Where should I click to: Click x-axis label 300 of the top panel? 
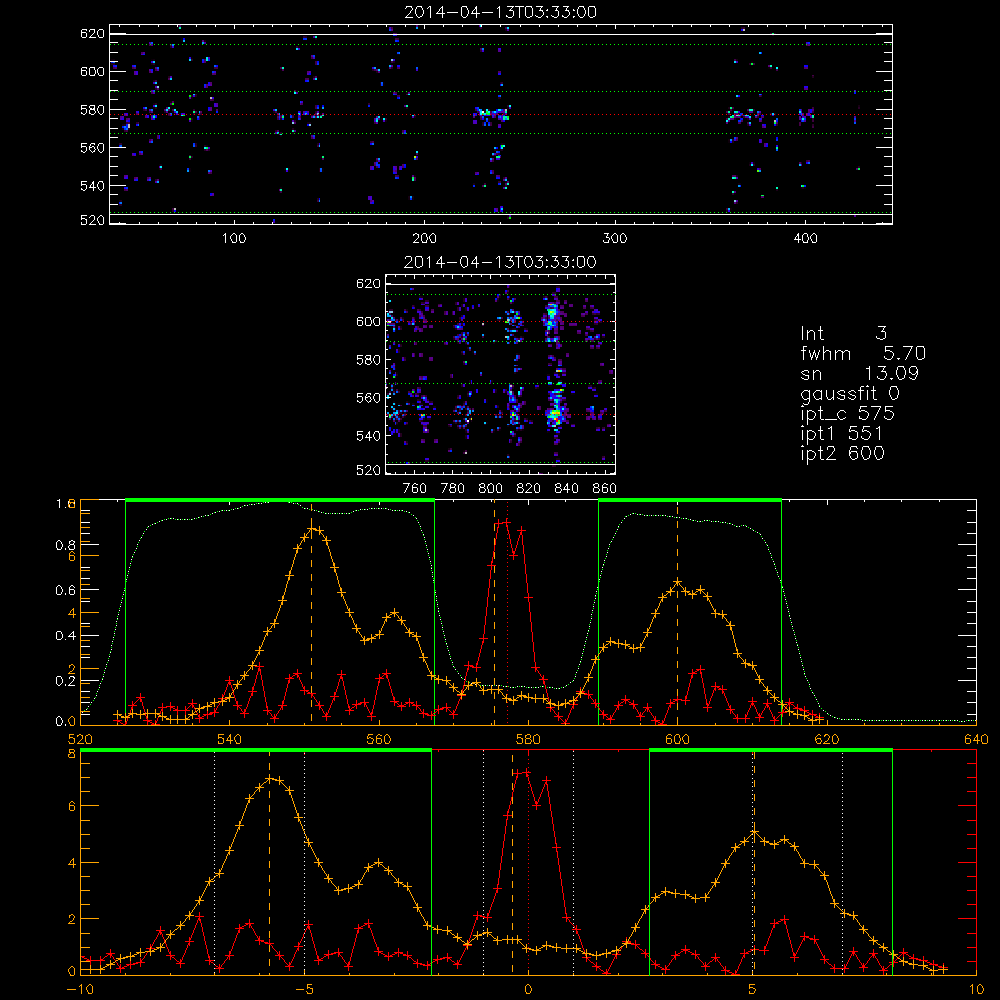tap(615, 239)
